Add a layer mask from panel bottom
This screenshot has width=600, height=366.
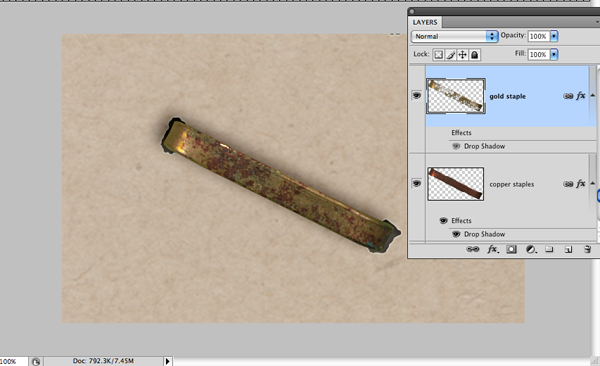coord(512,250)
